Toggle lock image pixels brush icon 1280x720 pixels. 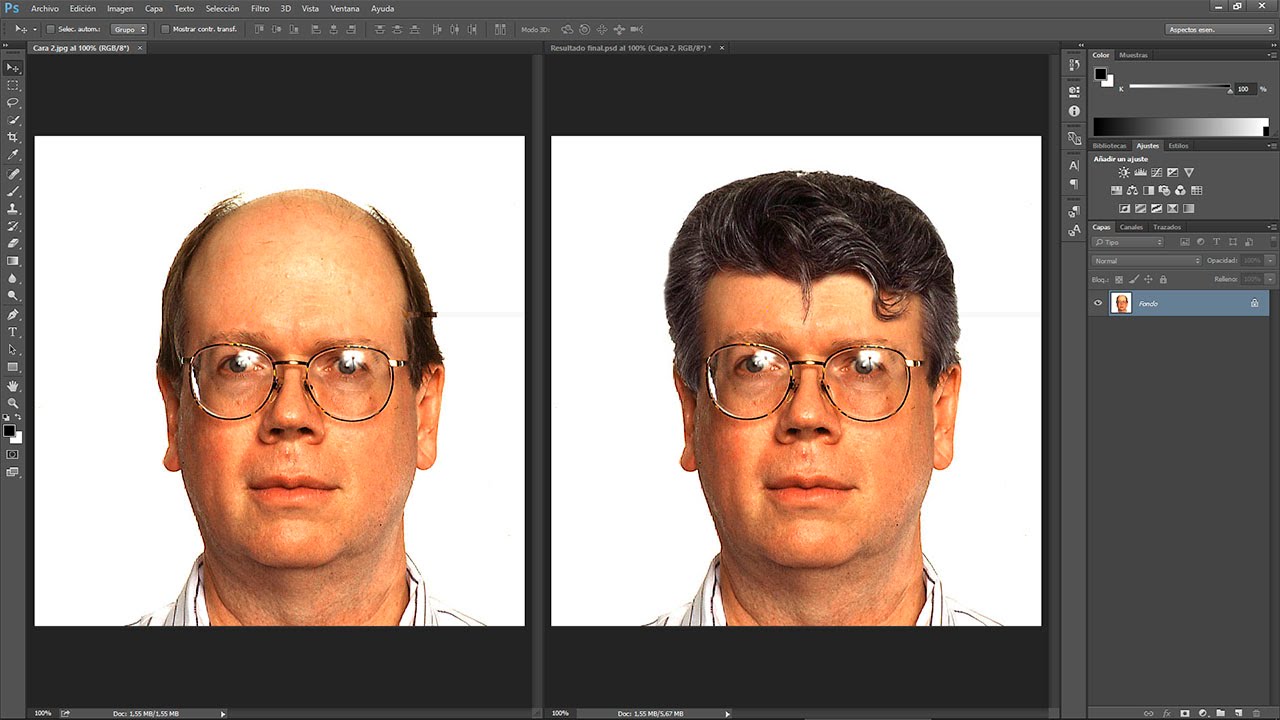click(x=1133, y=279)
